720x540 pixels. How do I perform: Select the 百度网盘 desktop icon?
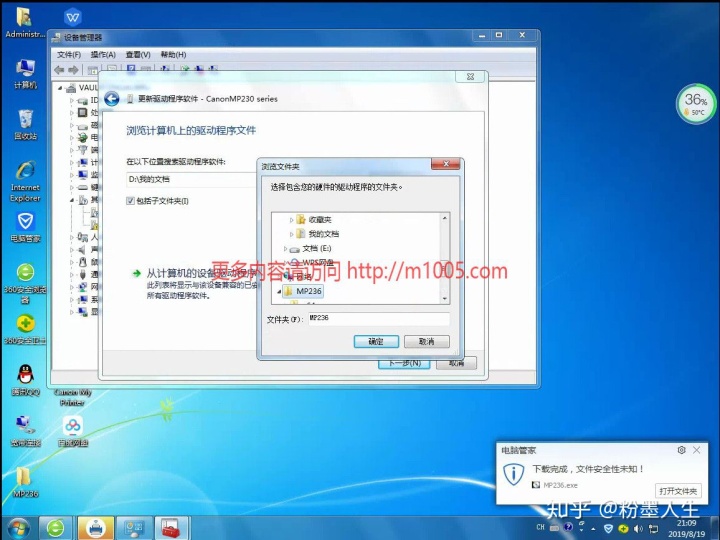point(73,431)
